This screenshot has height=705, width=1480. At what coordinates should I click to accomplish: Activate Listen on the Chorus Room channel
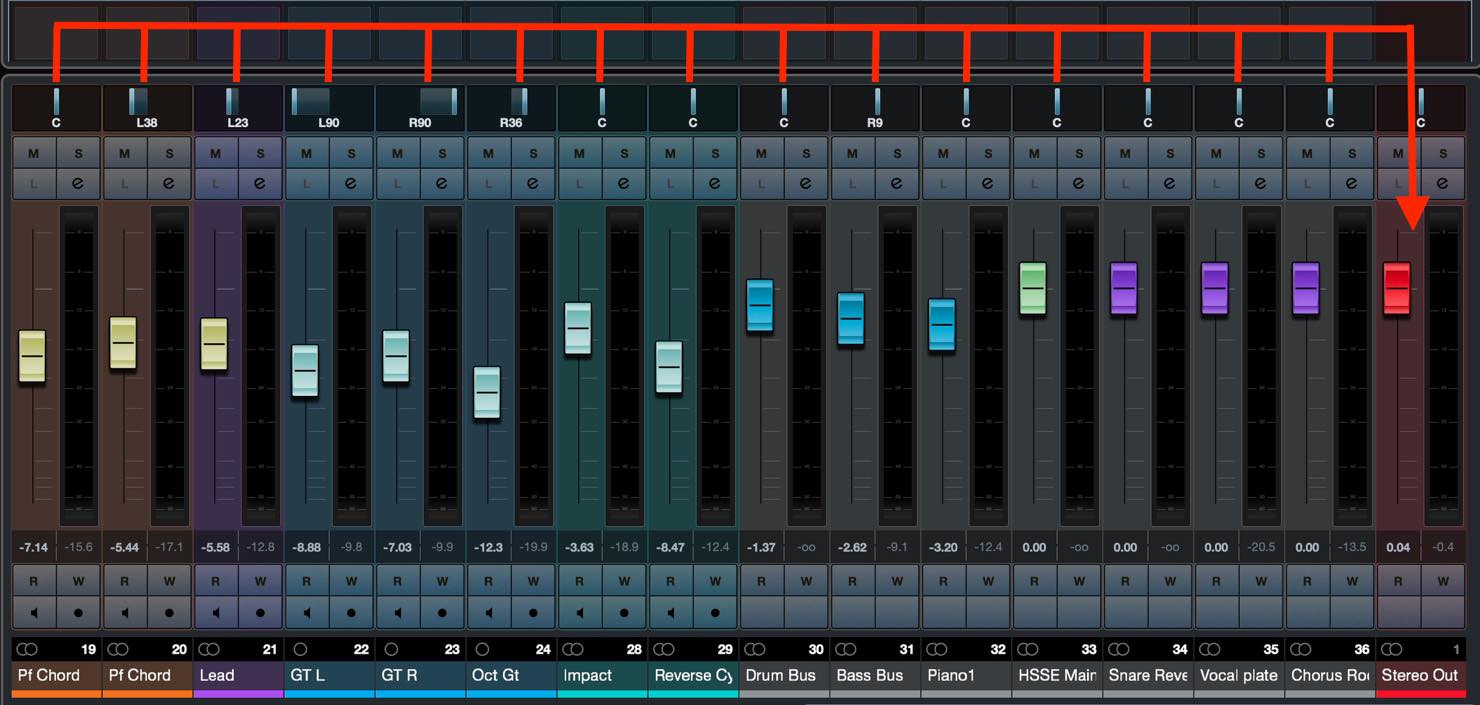pyautogui.click(x=1307, y=184)
